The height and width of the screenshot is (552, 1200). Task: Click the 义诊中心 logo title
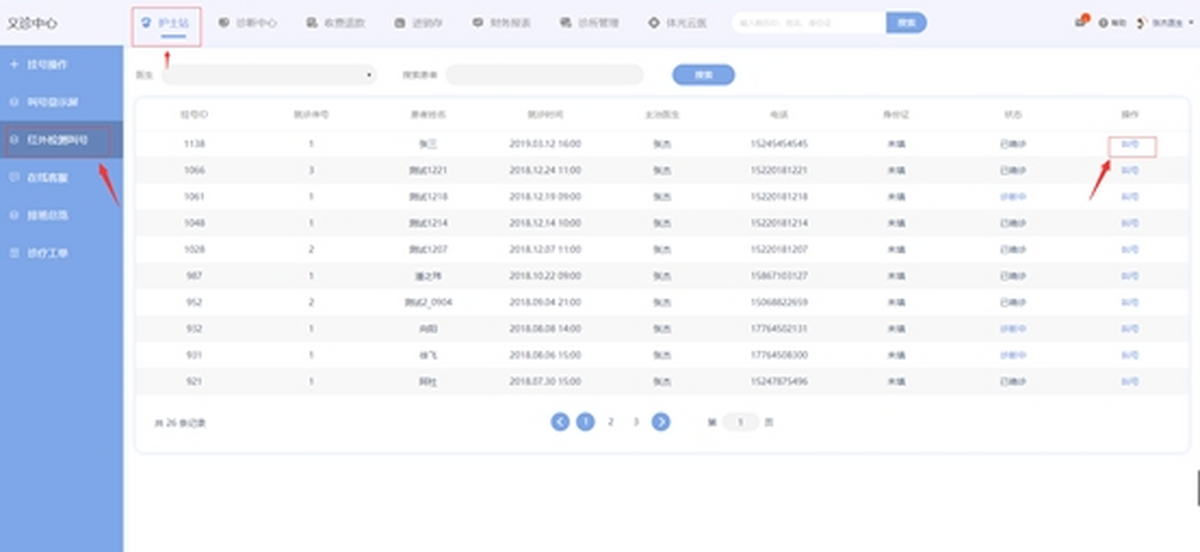[x=32, y=23]
